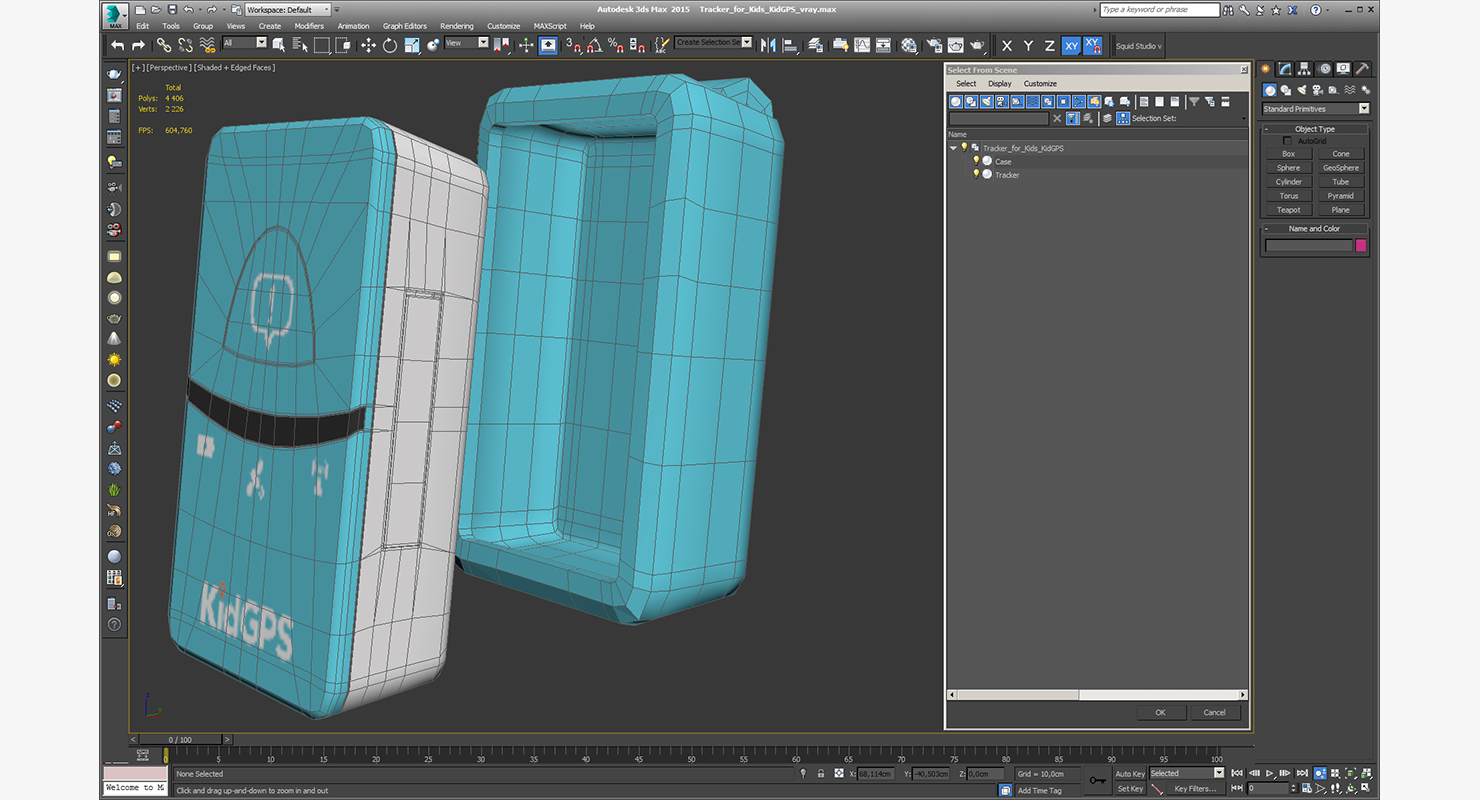Click the Teapot primitive button
The image size is (1480, 800).
[x=1289, y=210]
